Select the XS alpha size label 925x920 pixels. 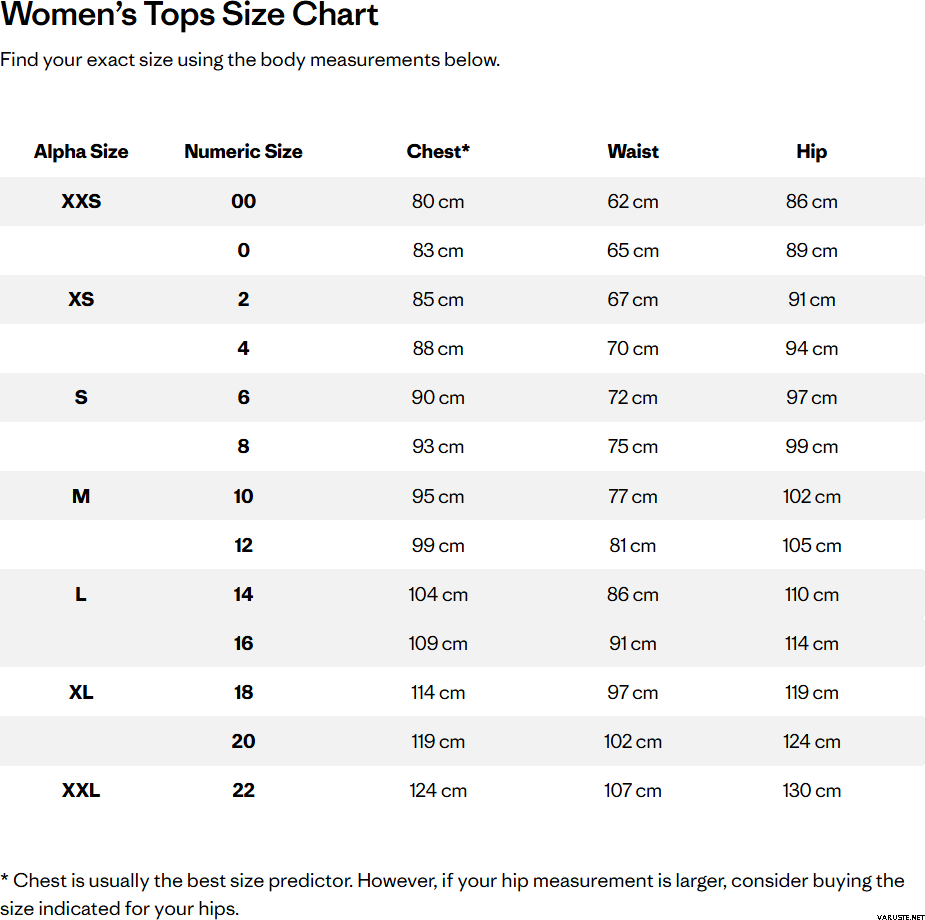click(x=81, y=299)
